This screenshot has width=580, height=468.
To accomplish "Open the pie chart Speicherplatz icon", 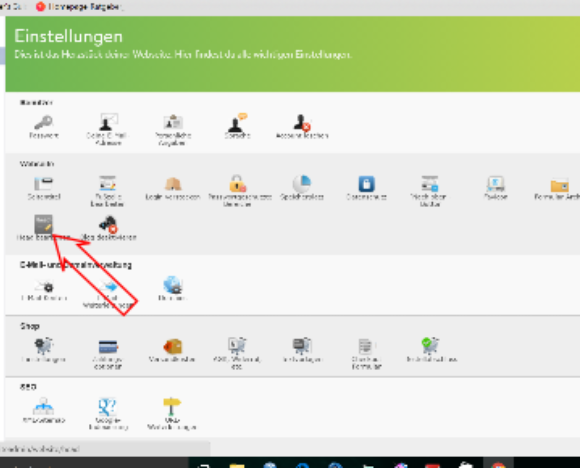I will [x=302, y=184].
